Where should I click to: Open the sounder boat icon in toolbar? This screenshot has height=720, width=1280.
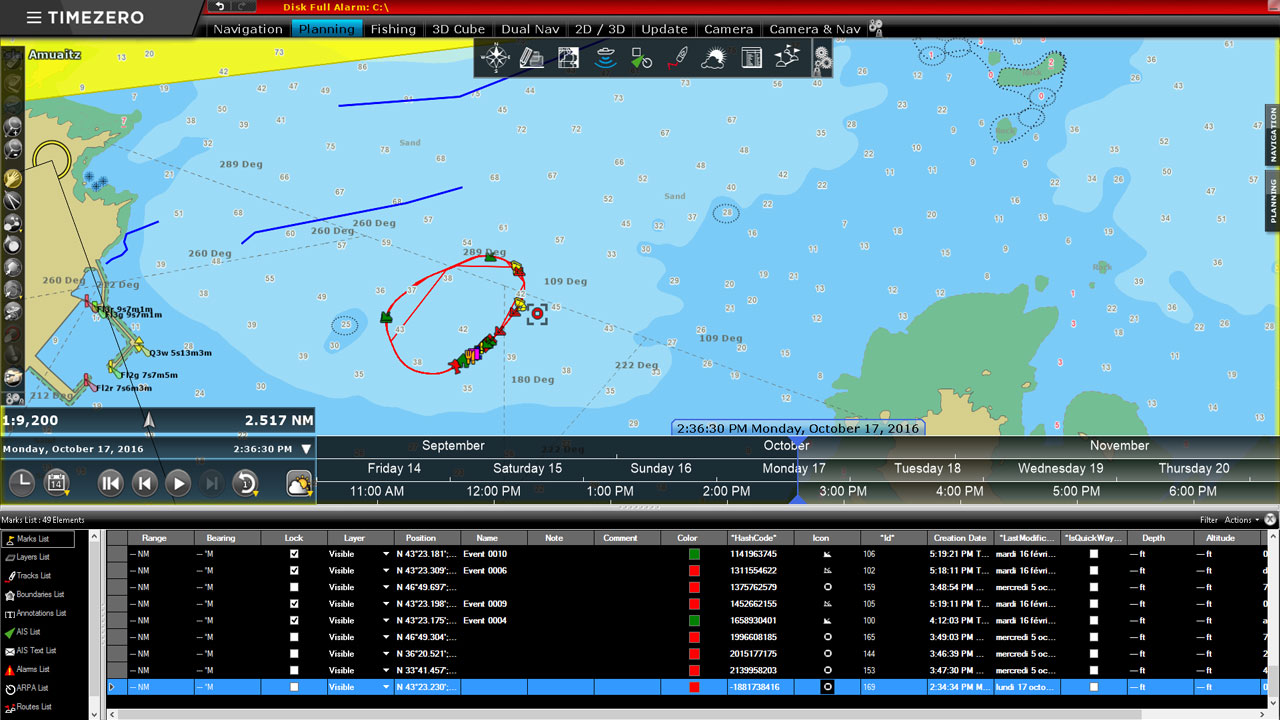(604, 58)
